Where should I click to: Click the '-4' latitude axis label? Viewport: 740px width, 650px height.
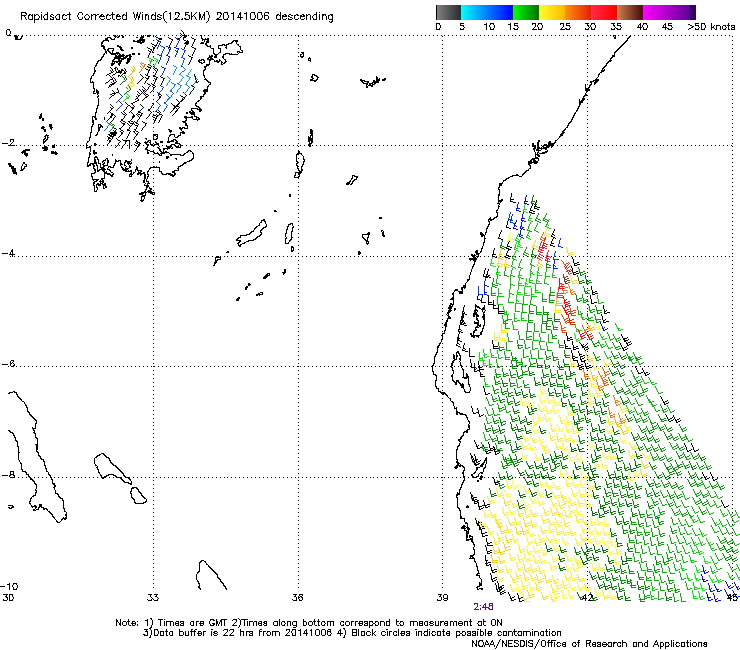[8, 253]
